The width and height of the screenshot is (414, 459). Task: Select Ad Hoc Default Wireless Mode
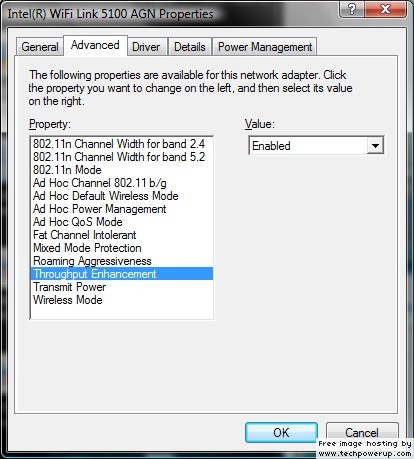click(122, 196)
